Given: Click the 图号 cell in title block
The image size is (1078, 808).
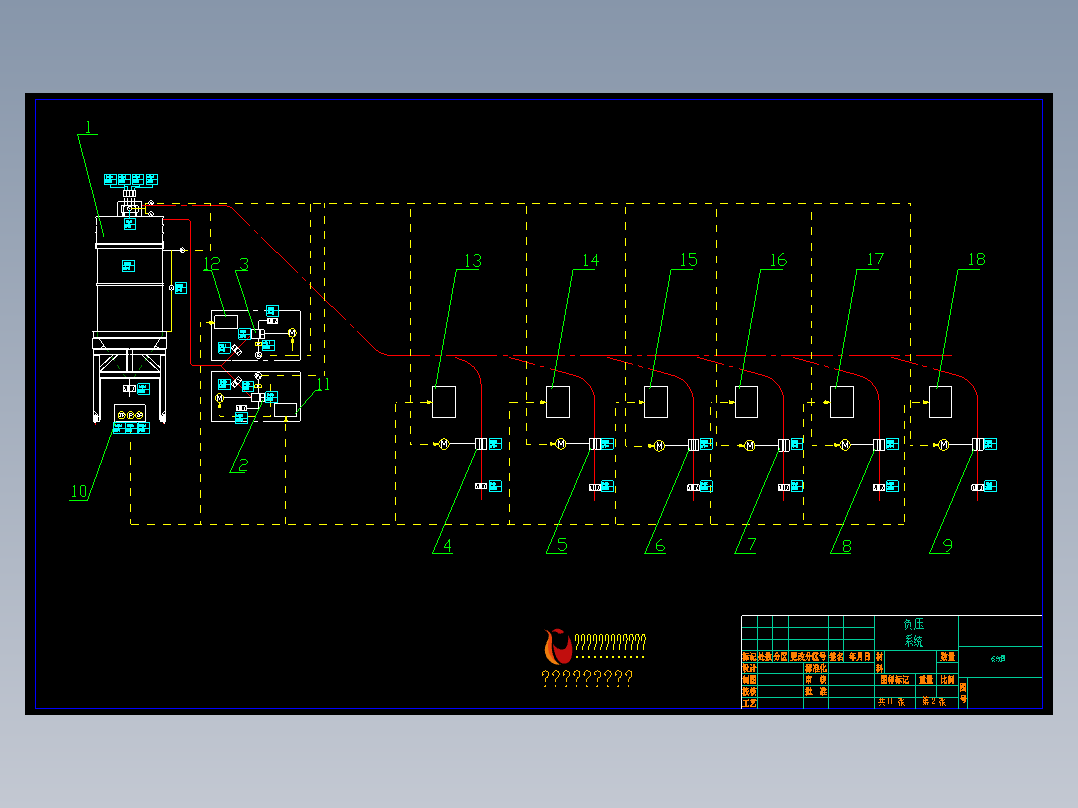Looking at the screenshot, I should pos(963,693).
